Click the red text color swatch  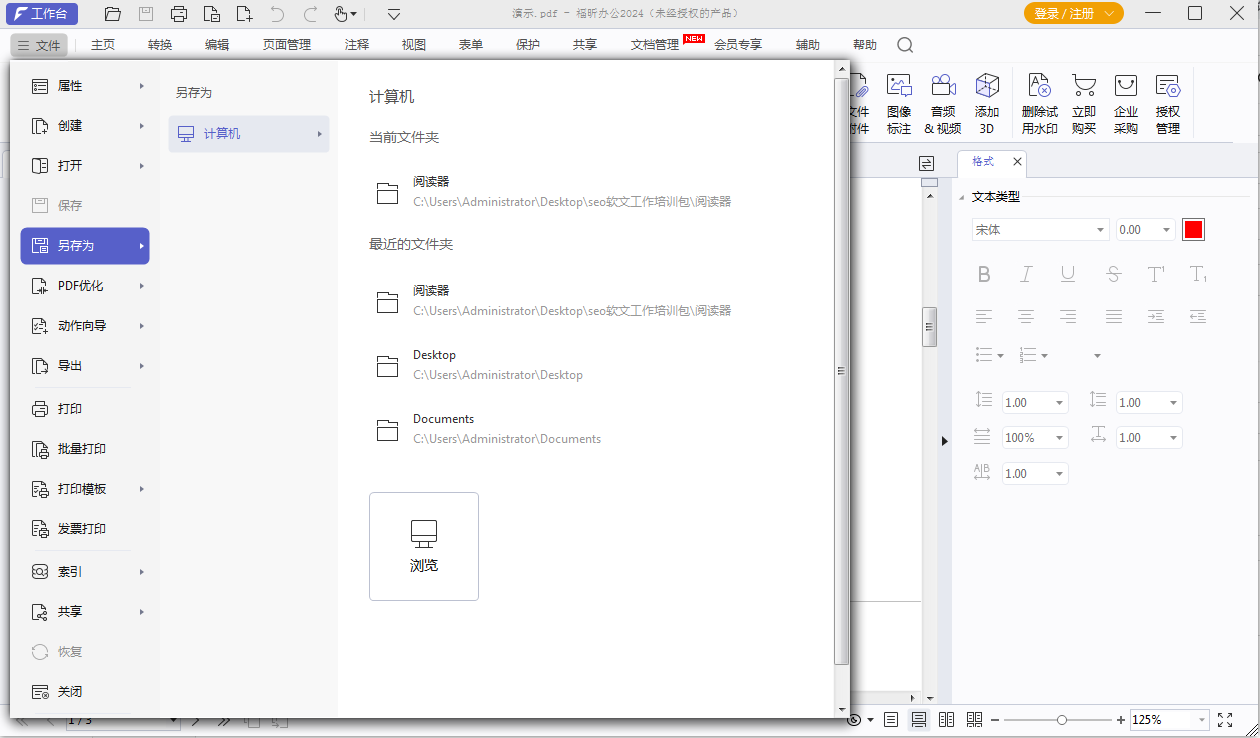[1193, 229]
